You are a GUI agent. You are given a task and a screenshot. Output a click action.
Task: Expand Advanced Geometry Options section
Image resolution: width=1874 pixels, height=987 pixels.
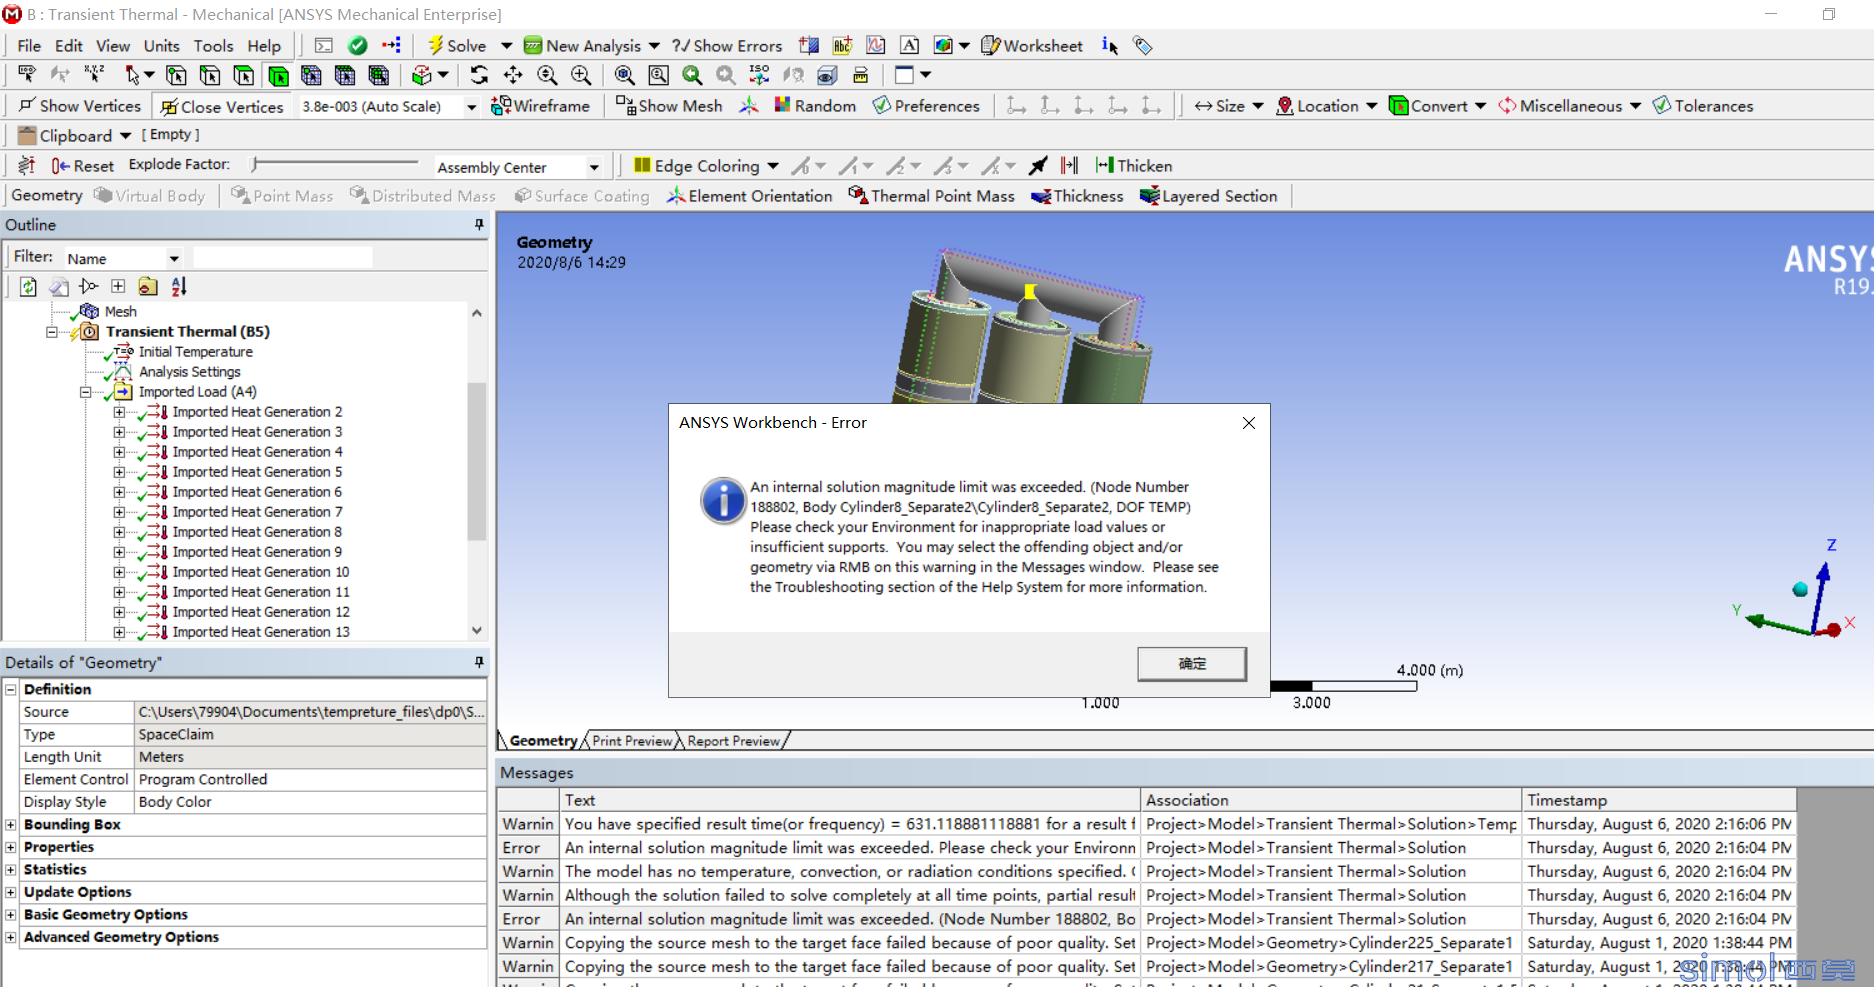tap(10, 938)
